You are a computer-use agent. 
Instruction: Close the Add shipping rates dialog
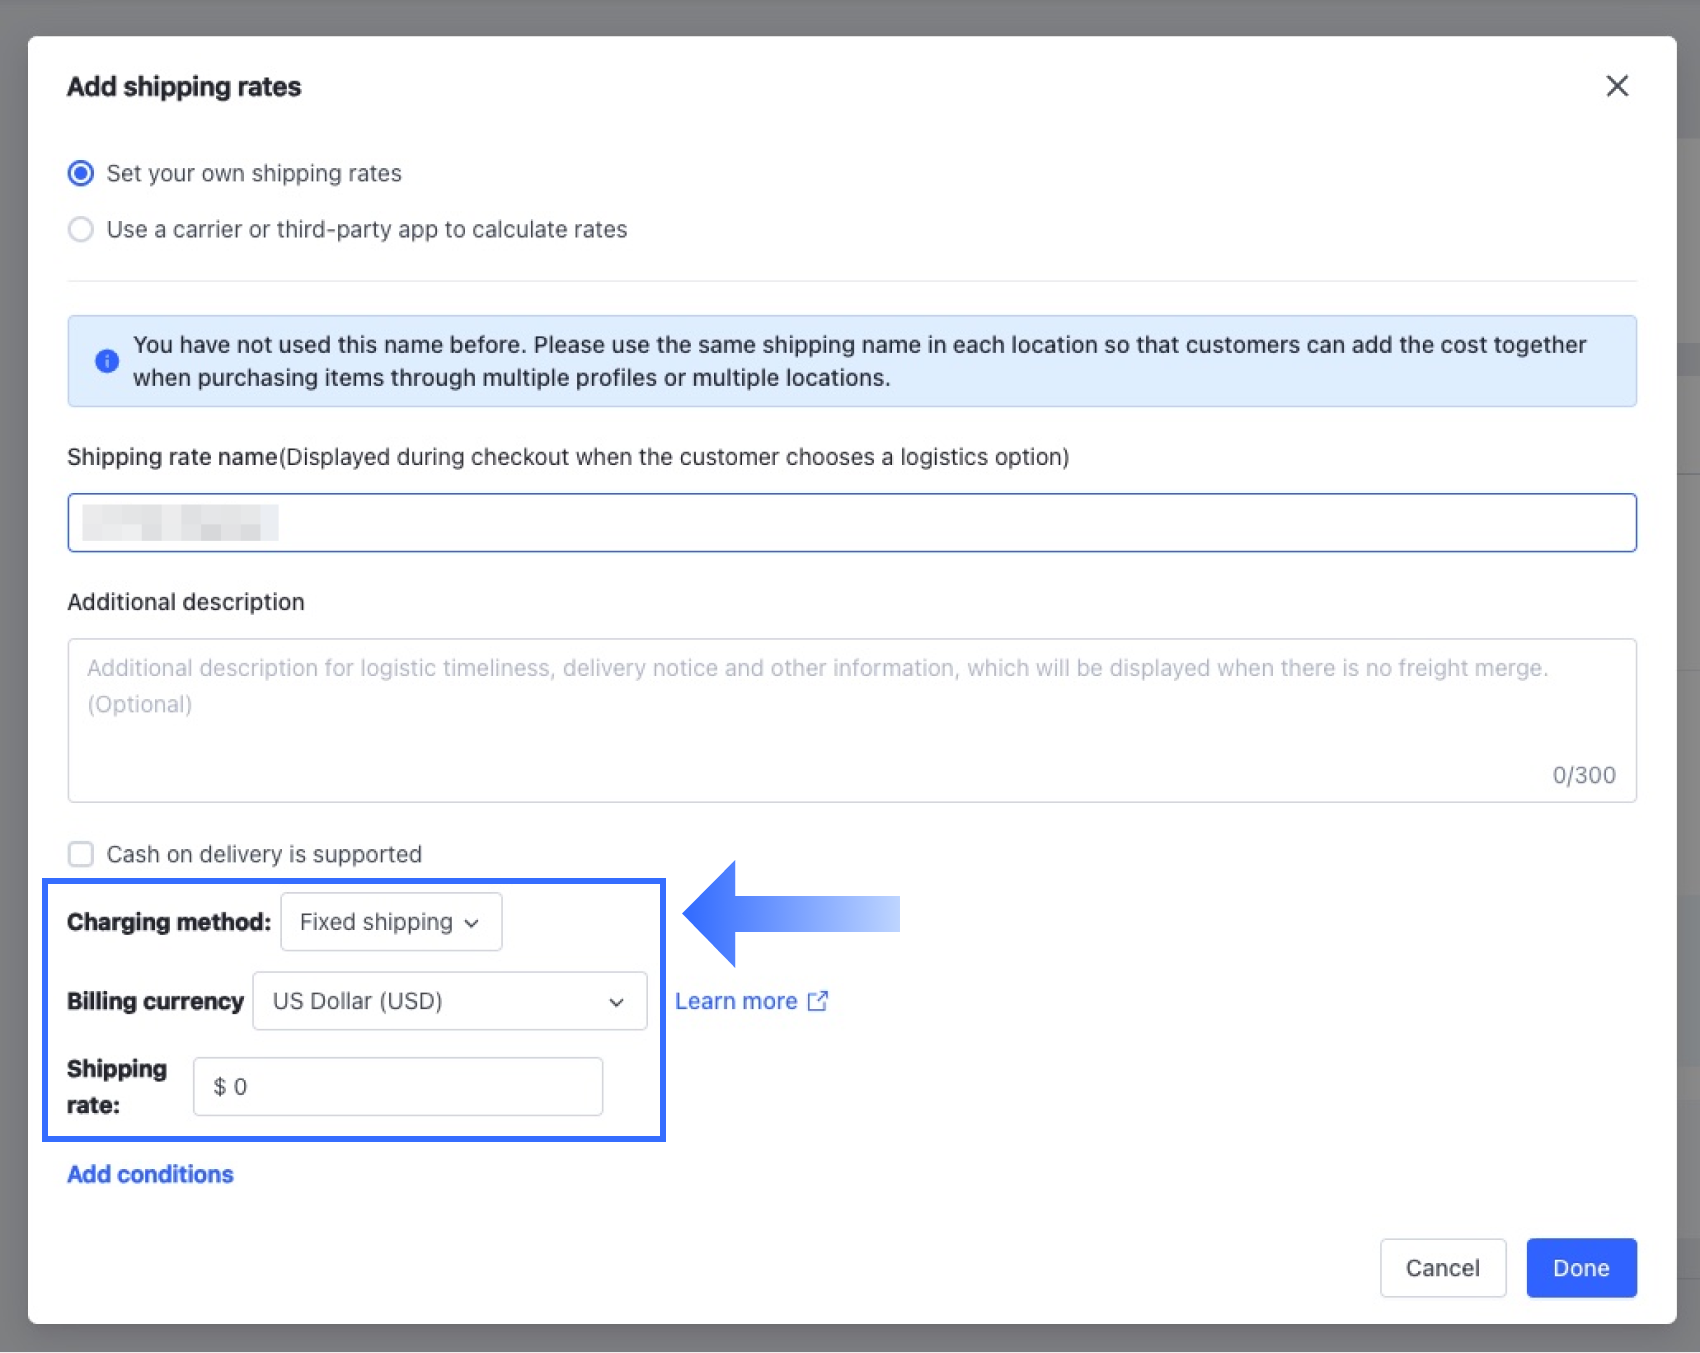click(1617, 86)
